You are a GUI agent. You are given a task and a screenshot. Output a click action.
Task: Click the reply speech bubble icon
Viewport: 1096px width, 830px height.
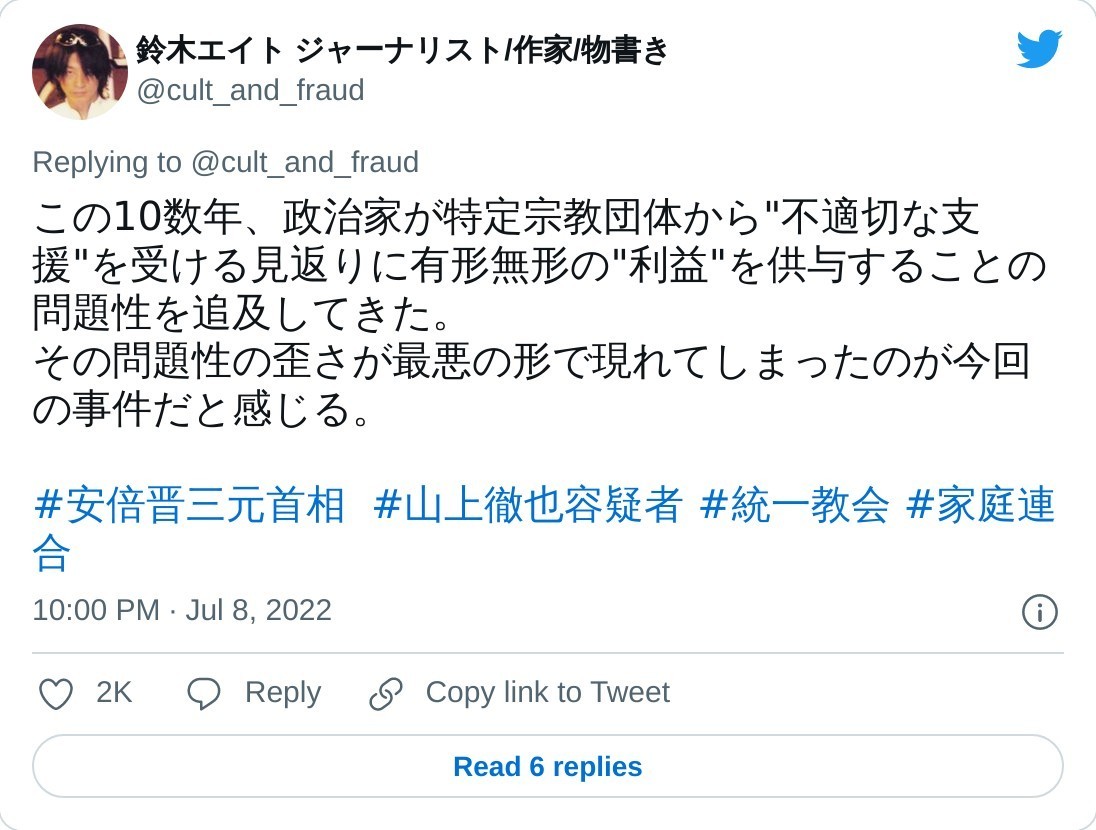(204, 693)
